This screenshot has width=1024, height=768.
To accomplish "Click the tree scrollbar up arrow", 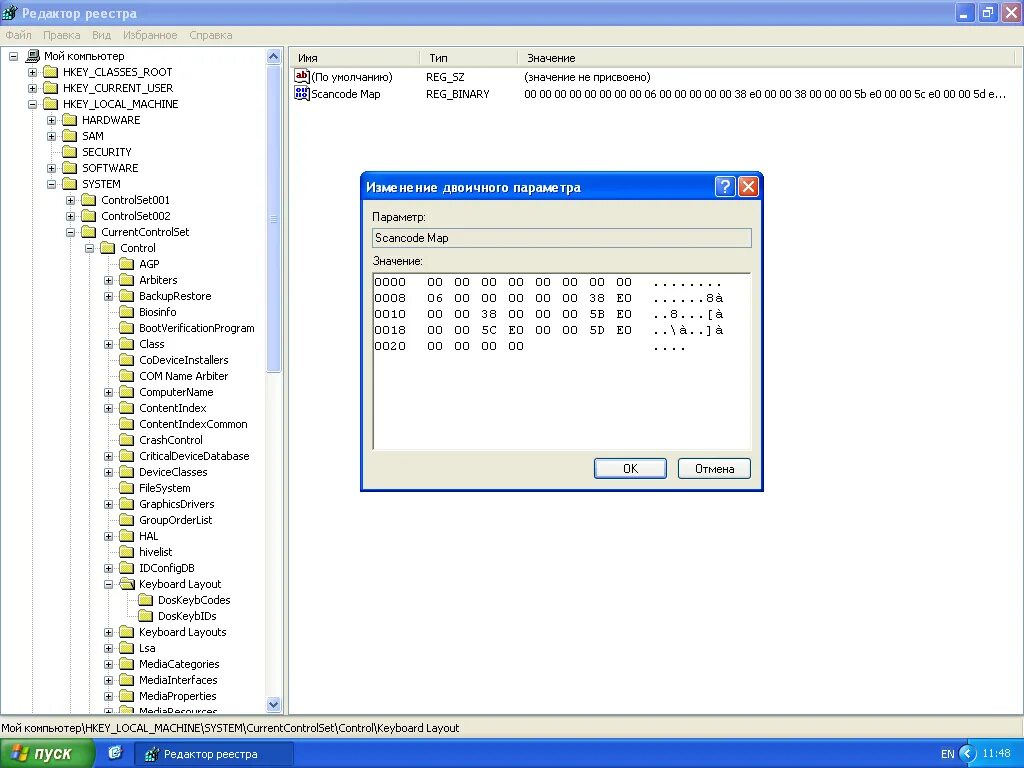I will 274,57.
